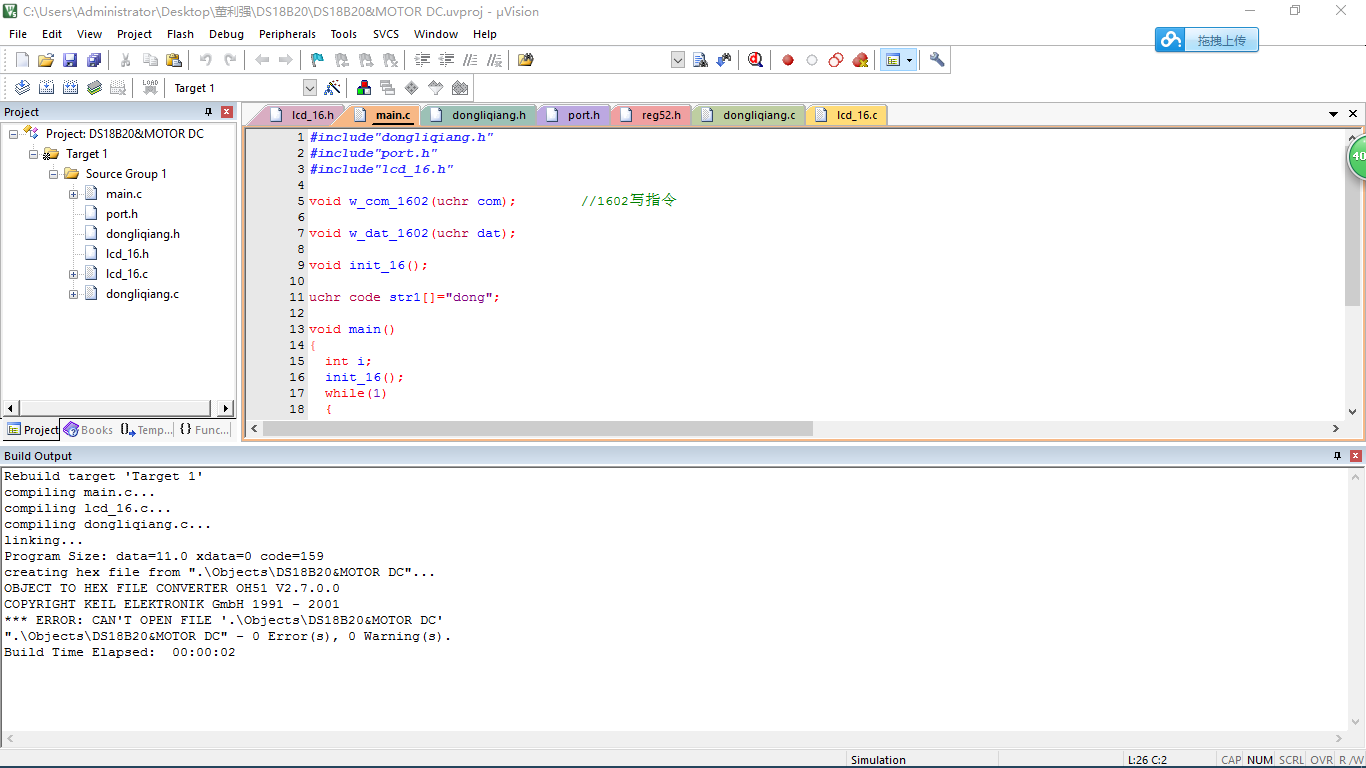Click the New file icon
This screenshot has height=768, width=1366.
click(22, 60)
